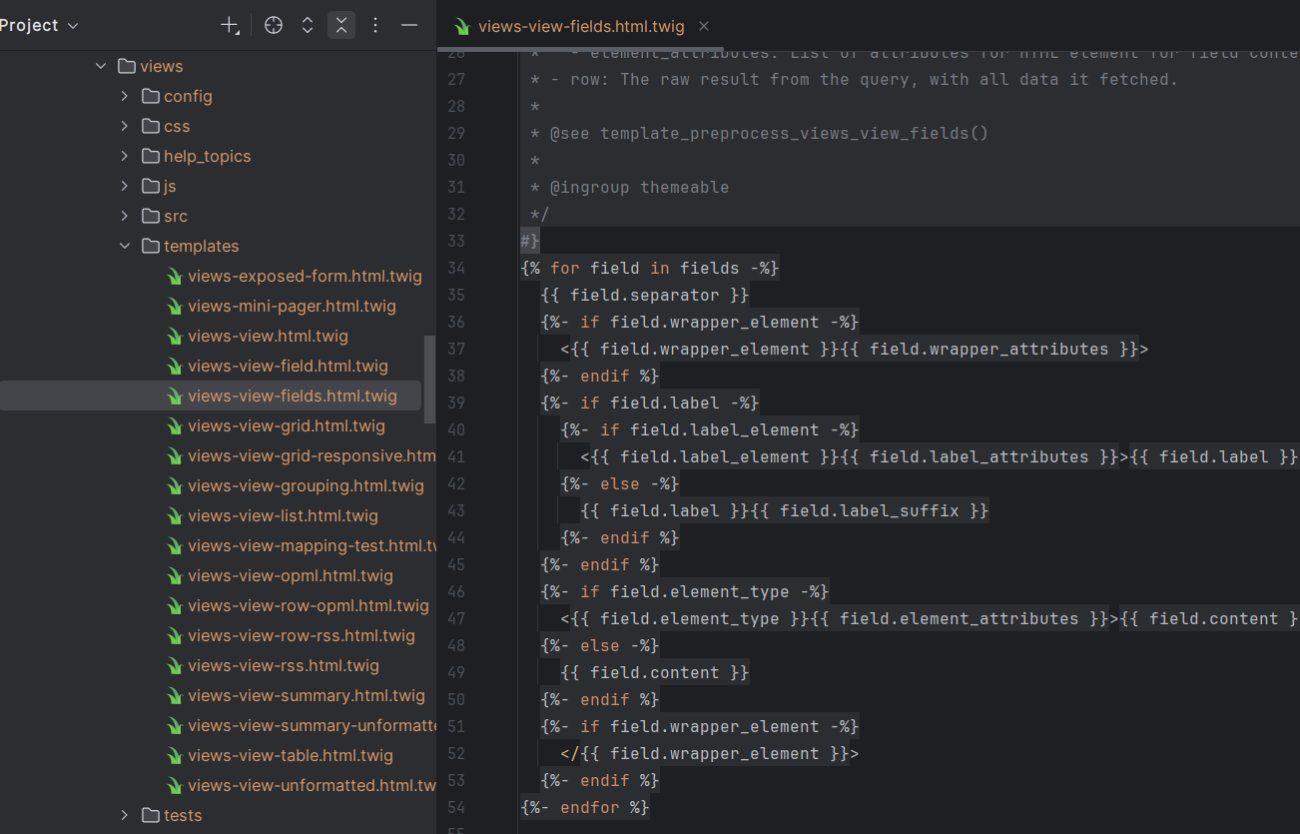Open views-view-grid.html.twig file
1300x834 pixels.
click(x=286, y=426)
